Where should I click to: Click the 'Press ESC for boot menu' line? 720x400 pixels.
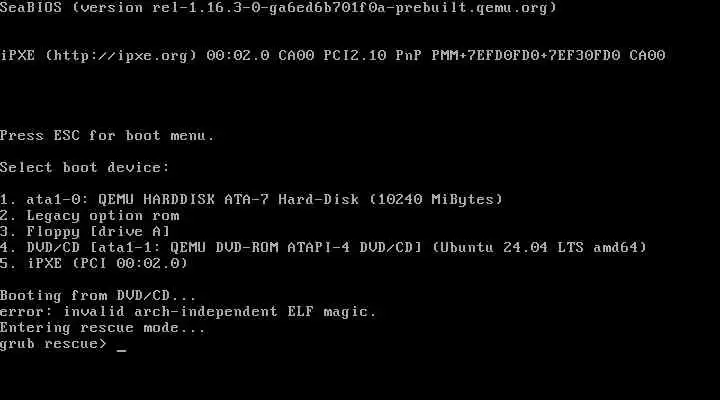[x=107, y=136]
